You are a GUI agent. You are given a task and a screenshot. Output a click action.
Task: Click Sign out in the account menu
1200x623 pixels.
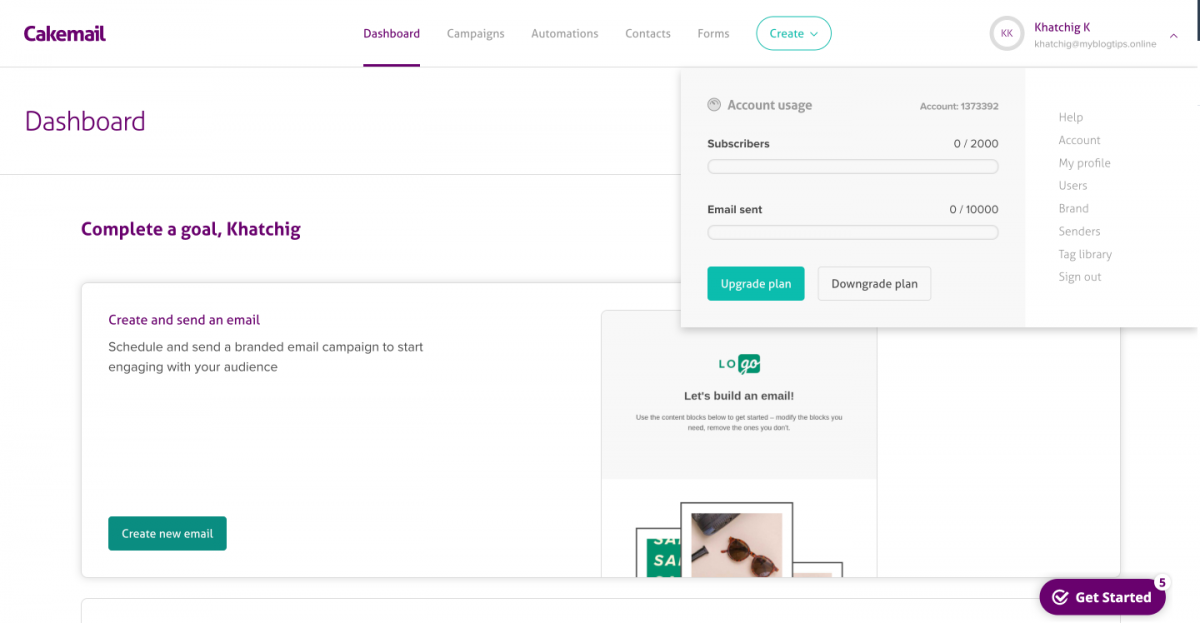(1079, 277)
